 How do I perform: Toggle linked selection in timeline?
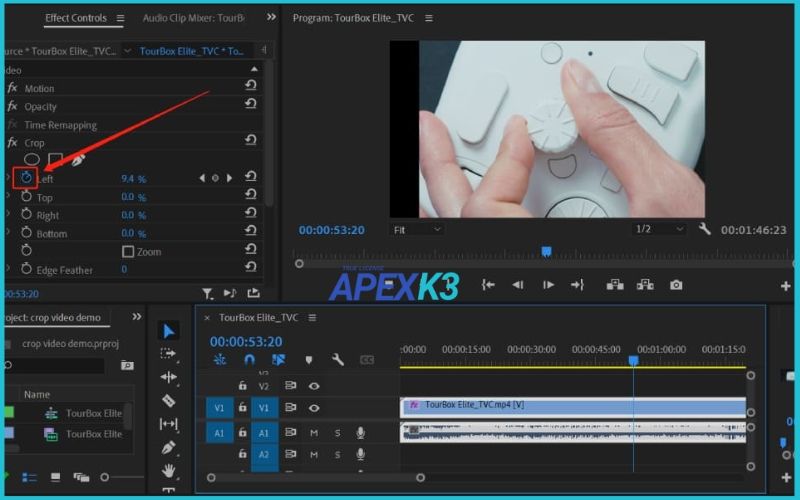[279, 360]
